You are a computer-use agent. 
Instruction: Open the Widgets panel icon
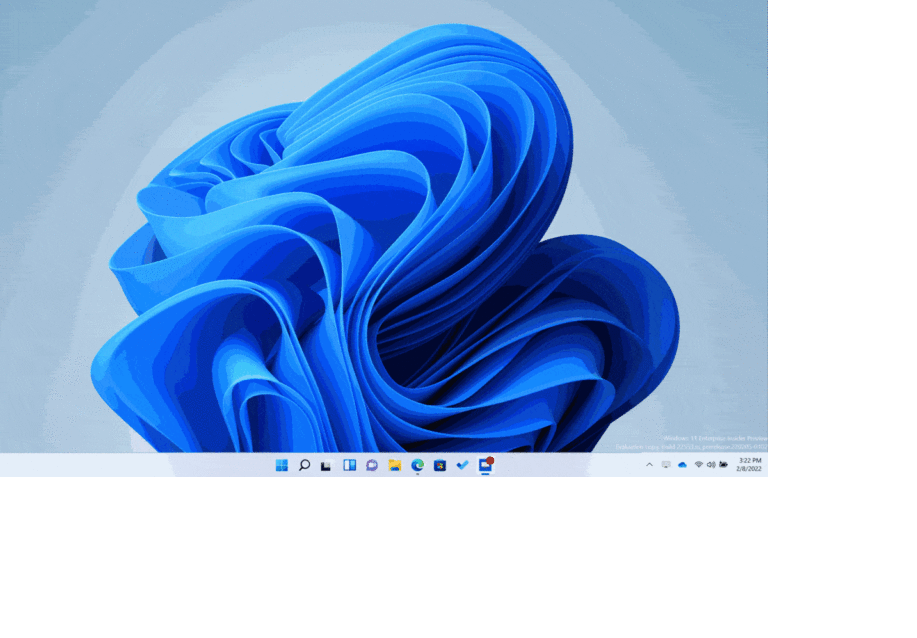(x=349, y=465)
